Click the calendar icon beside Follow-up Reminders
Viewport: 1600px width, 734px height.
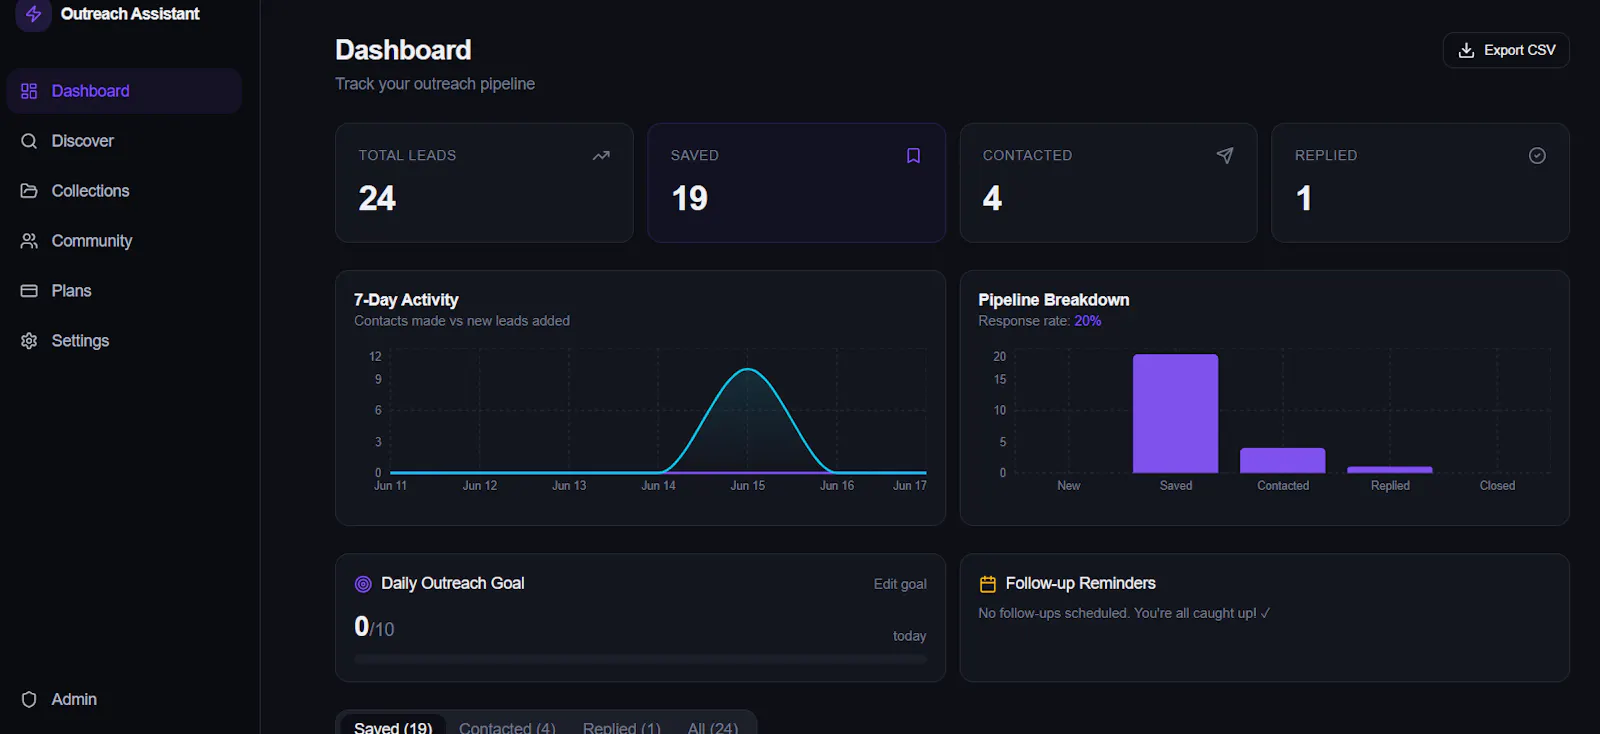click(988, 584)
